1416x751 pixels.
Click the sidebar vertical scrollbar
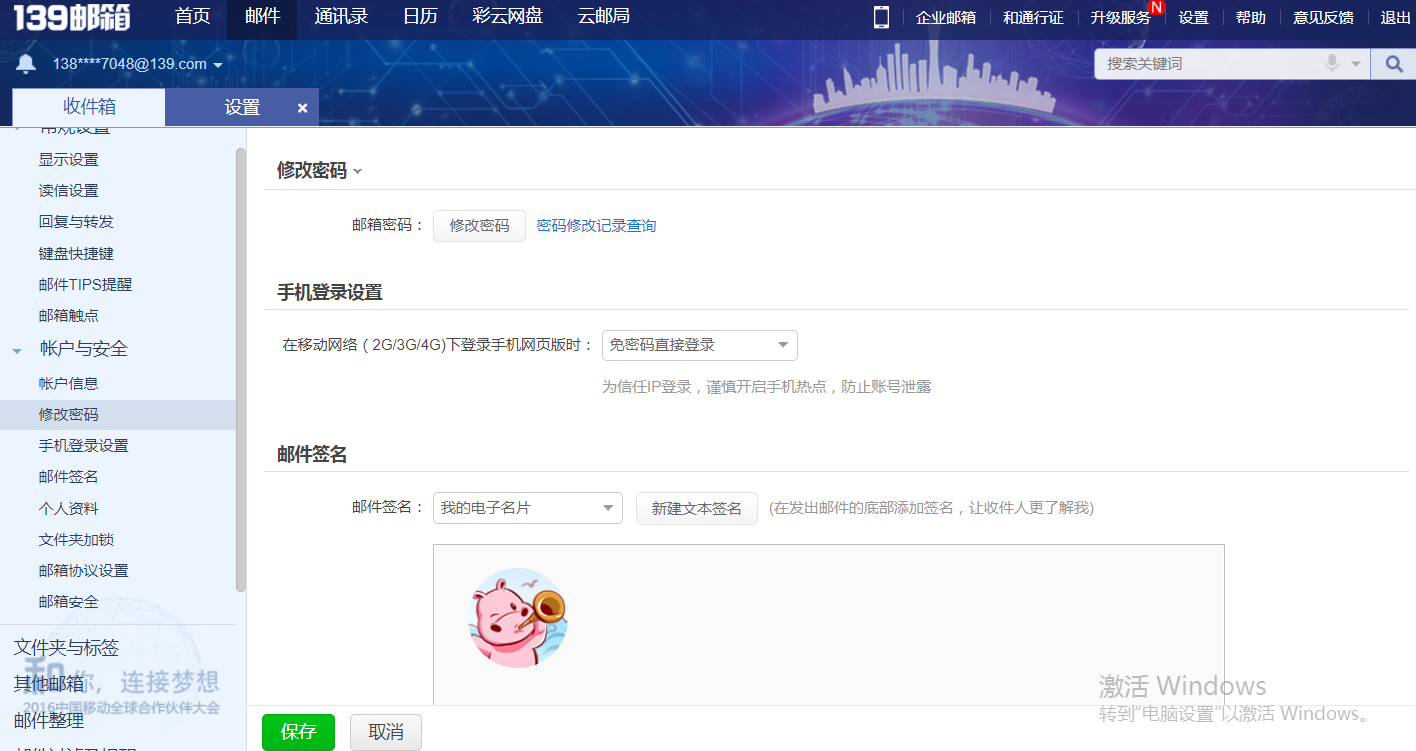tap(240, 370)
